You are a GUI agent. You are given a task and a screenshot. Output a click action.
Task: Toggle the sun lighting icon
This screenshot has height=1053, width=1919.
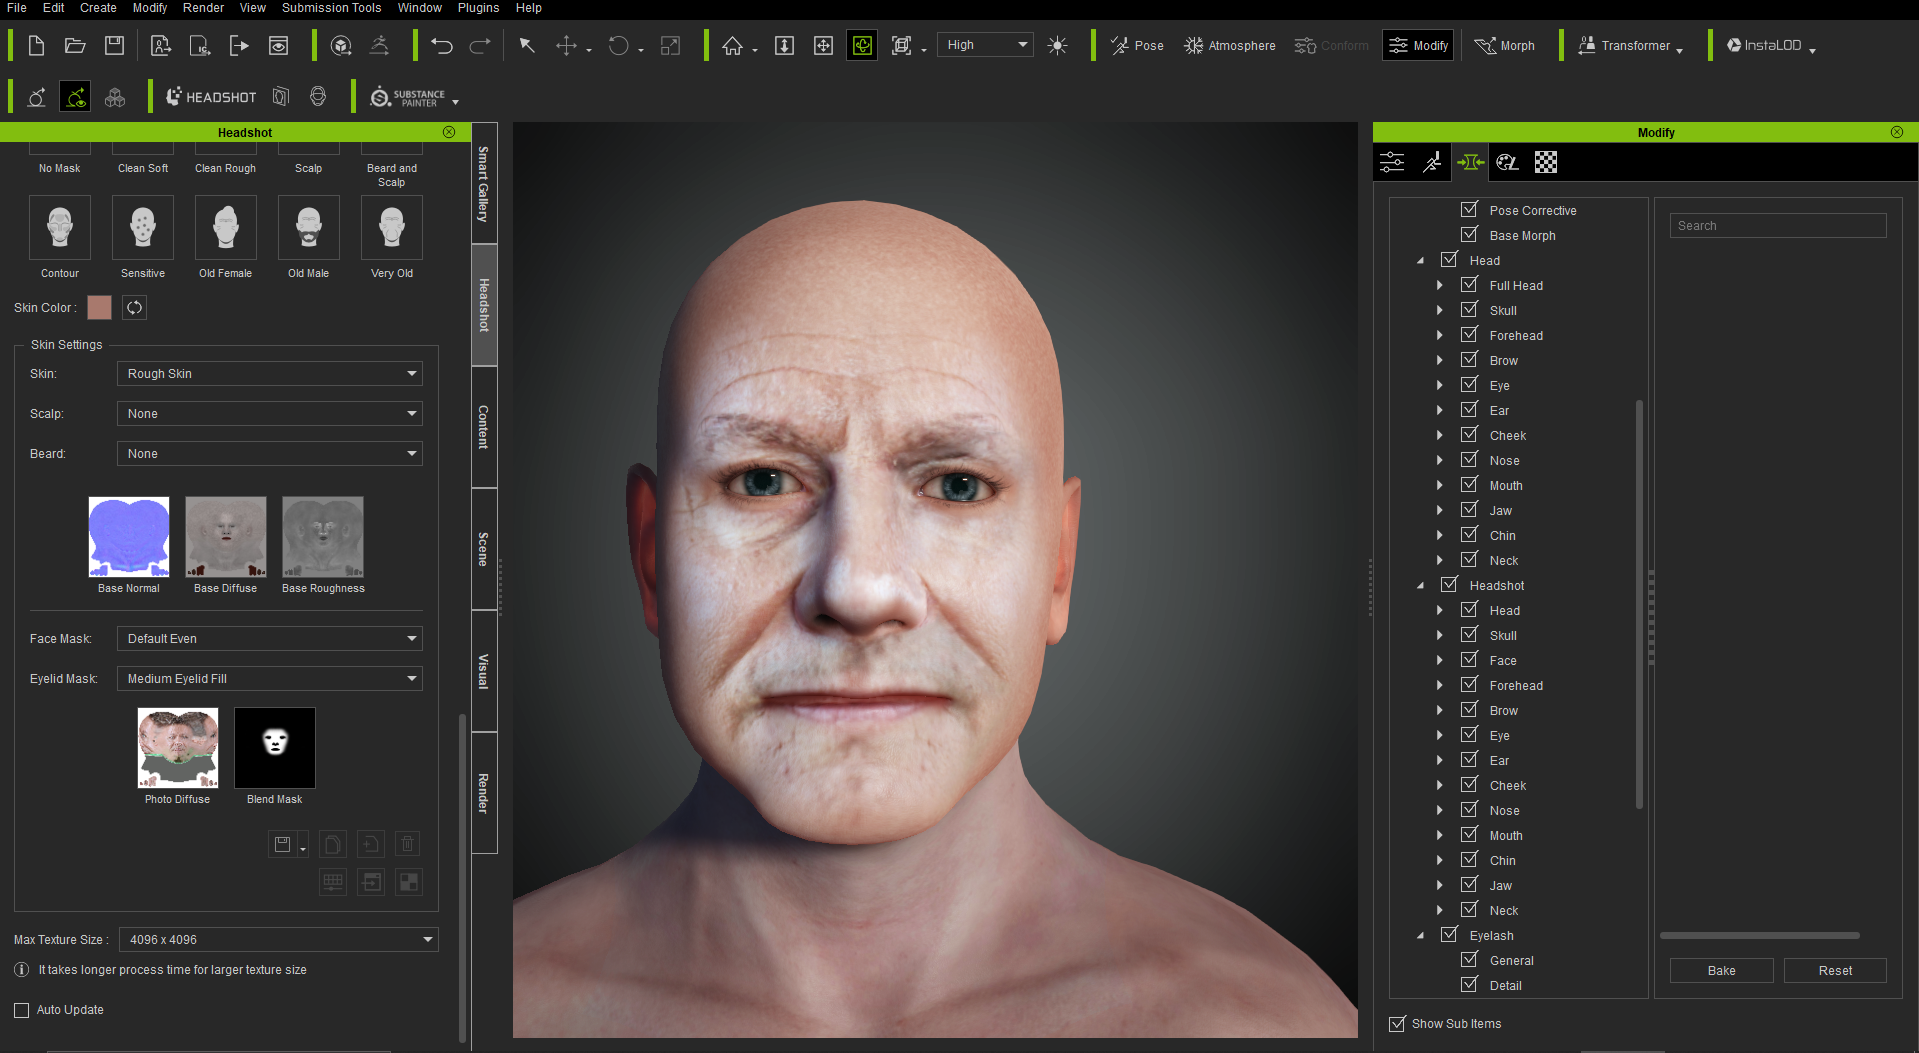[x=1057, y=46]
